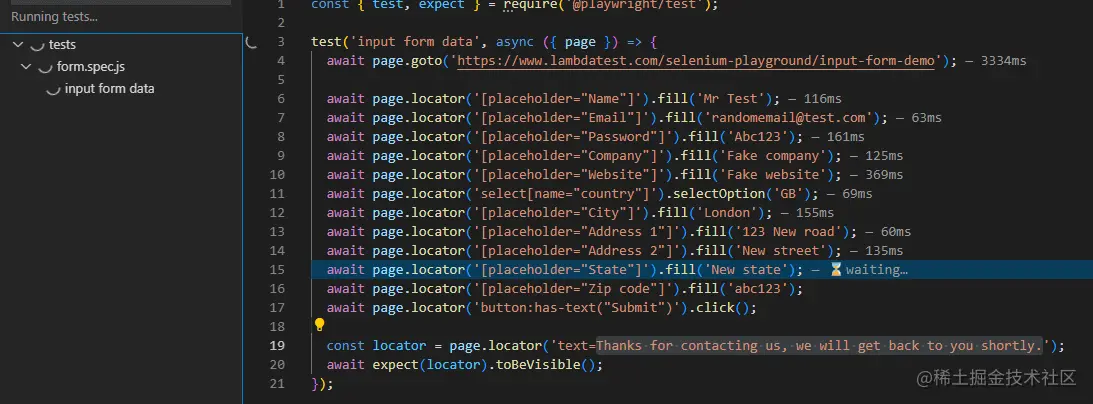The image size is (1093, 404).
Task: Click 'randomemail@test.com' string
Action: click(x=787, y=118)
